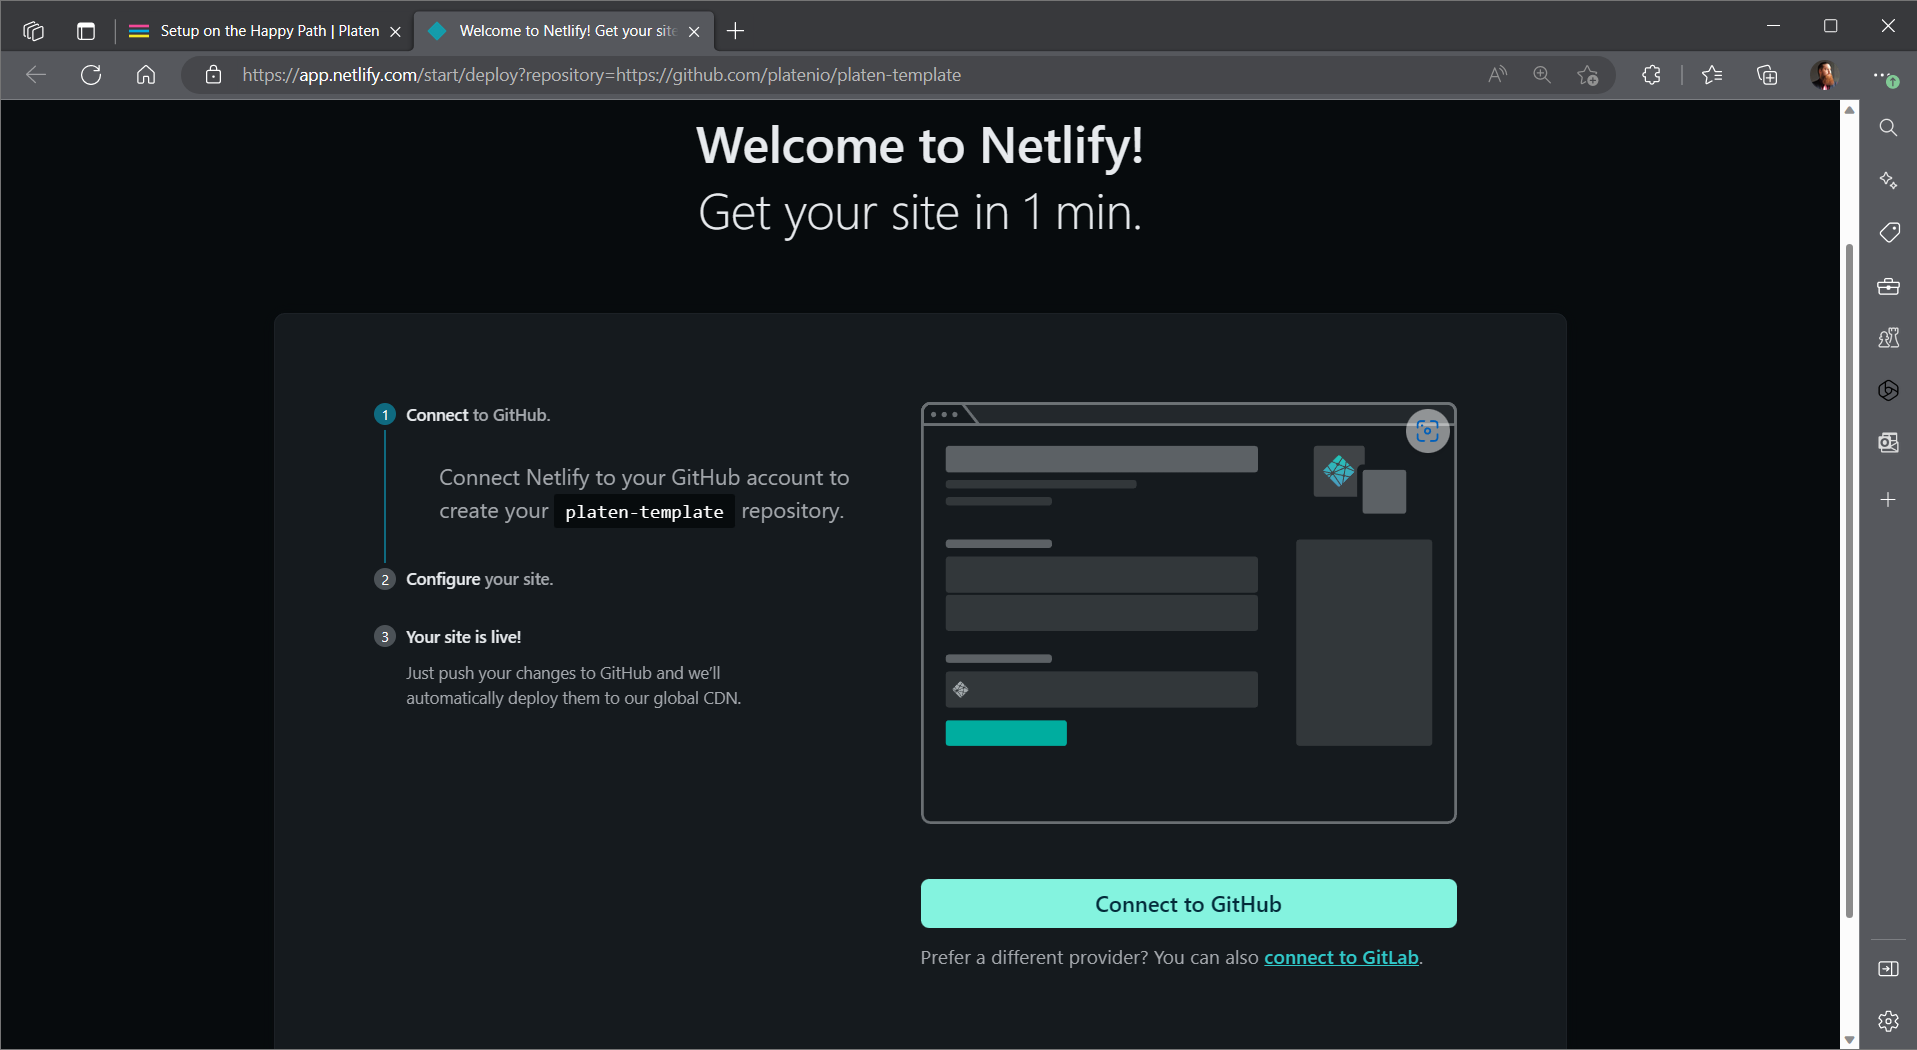
Task: Open the Collections panel
Action: 1767,75
